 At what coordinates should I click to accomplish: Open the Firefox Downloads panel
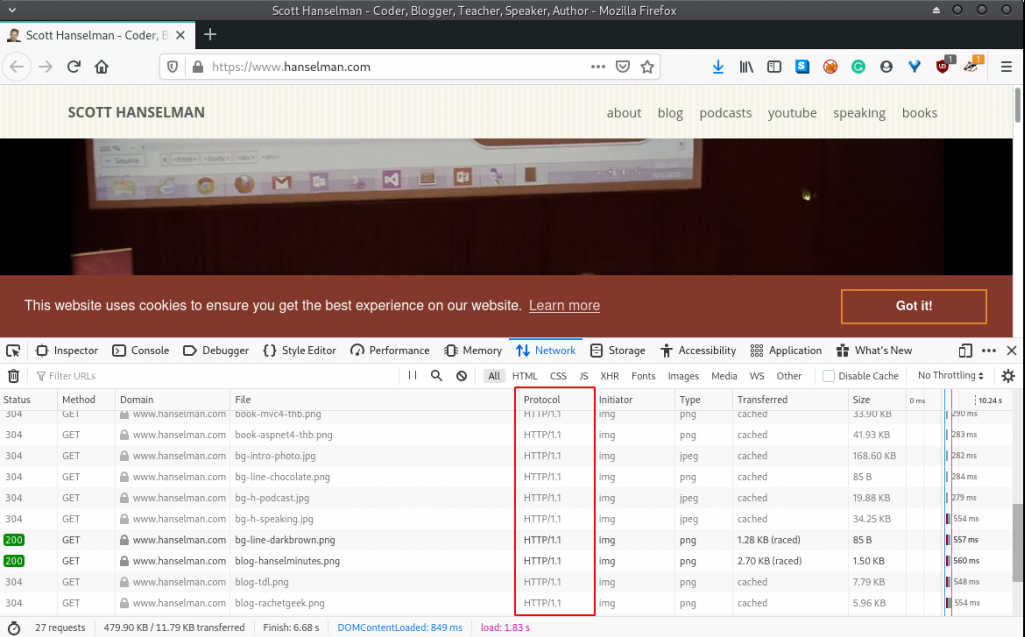click(x=718, y=67)
